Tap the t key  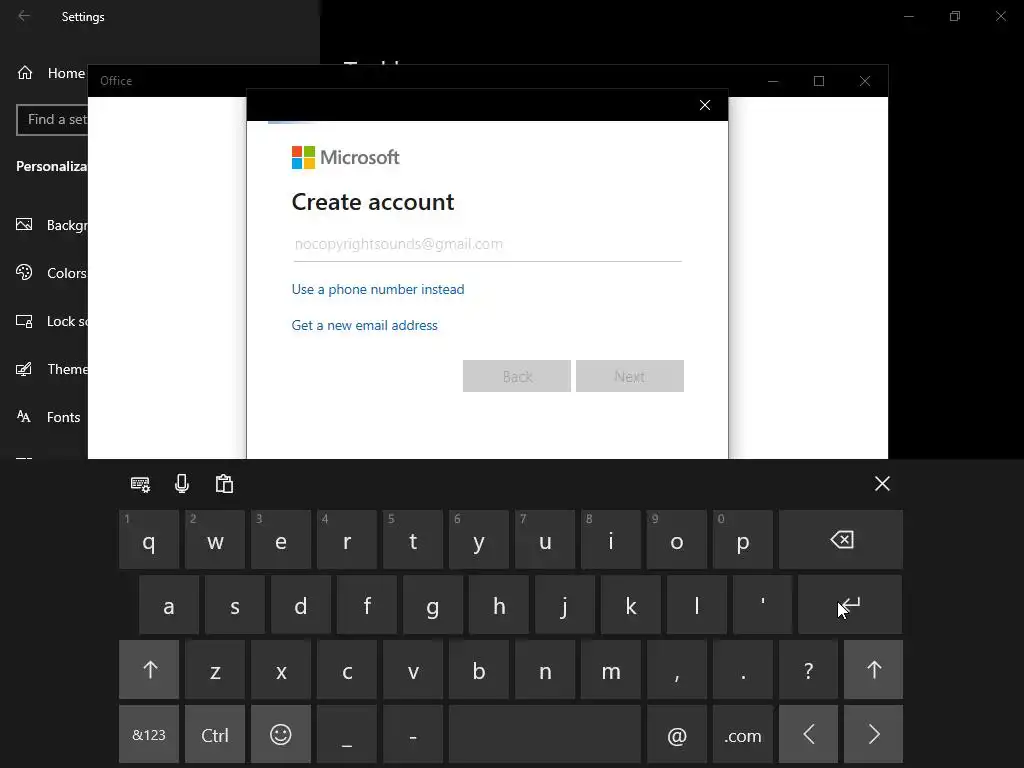point(413,539)
